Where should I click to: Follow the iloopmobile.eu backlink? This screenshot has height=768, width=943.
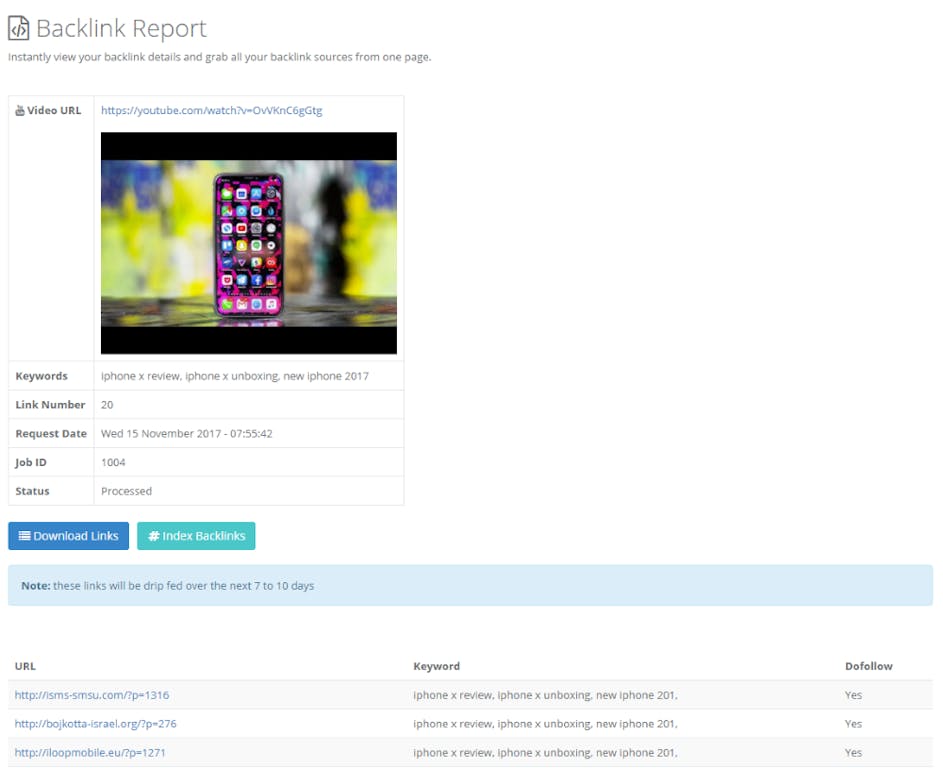pos(88,752)
